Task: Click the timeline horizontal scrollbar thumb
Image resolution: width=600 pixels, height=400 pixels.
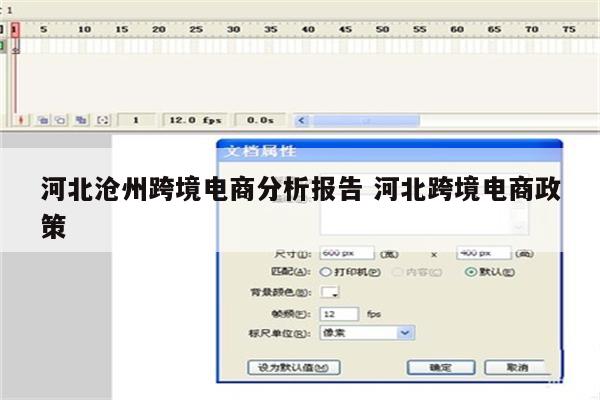Action: point(367,121)
